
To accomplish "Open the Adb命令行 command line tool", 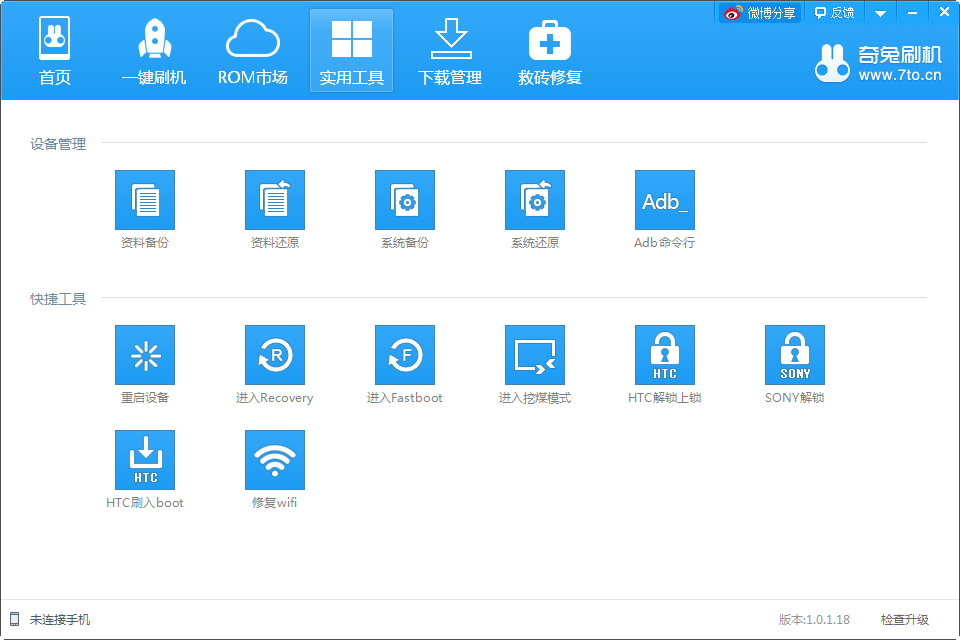I will (x=665, y=200).
